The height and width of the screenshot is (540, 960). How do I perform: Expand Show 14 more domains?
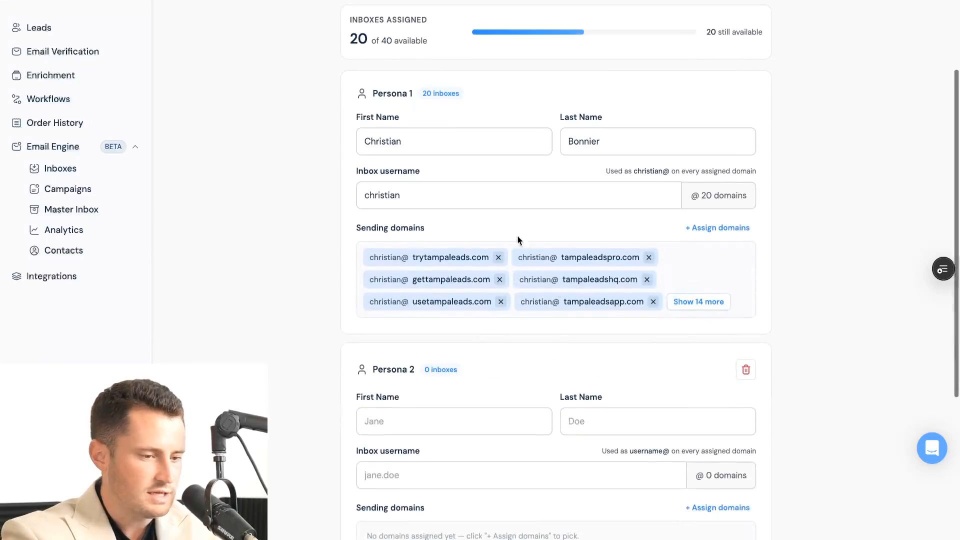pyautogui.click(x=699, y=301)
